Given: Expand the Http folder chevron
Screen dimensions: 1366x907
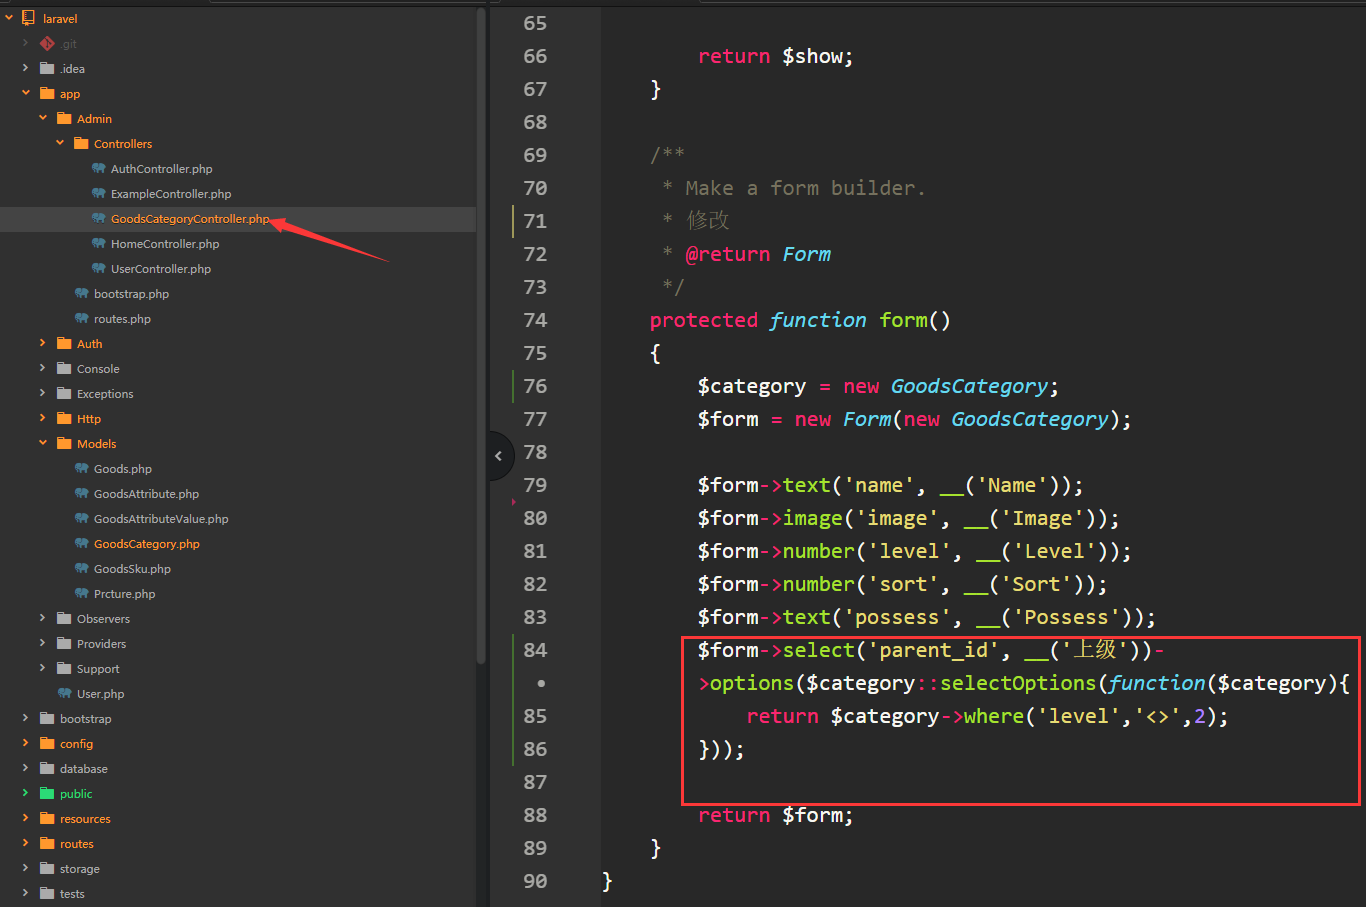Looking at the screenshot, I should 43,418.
